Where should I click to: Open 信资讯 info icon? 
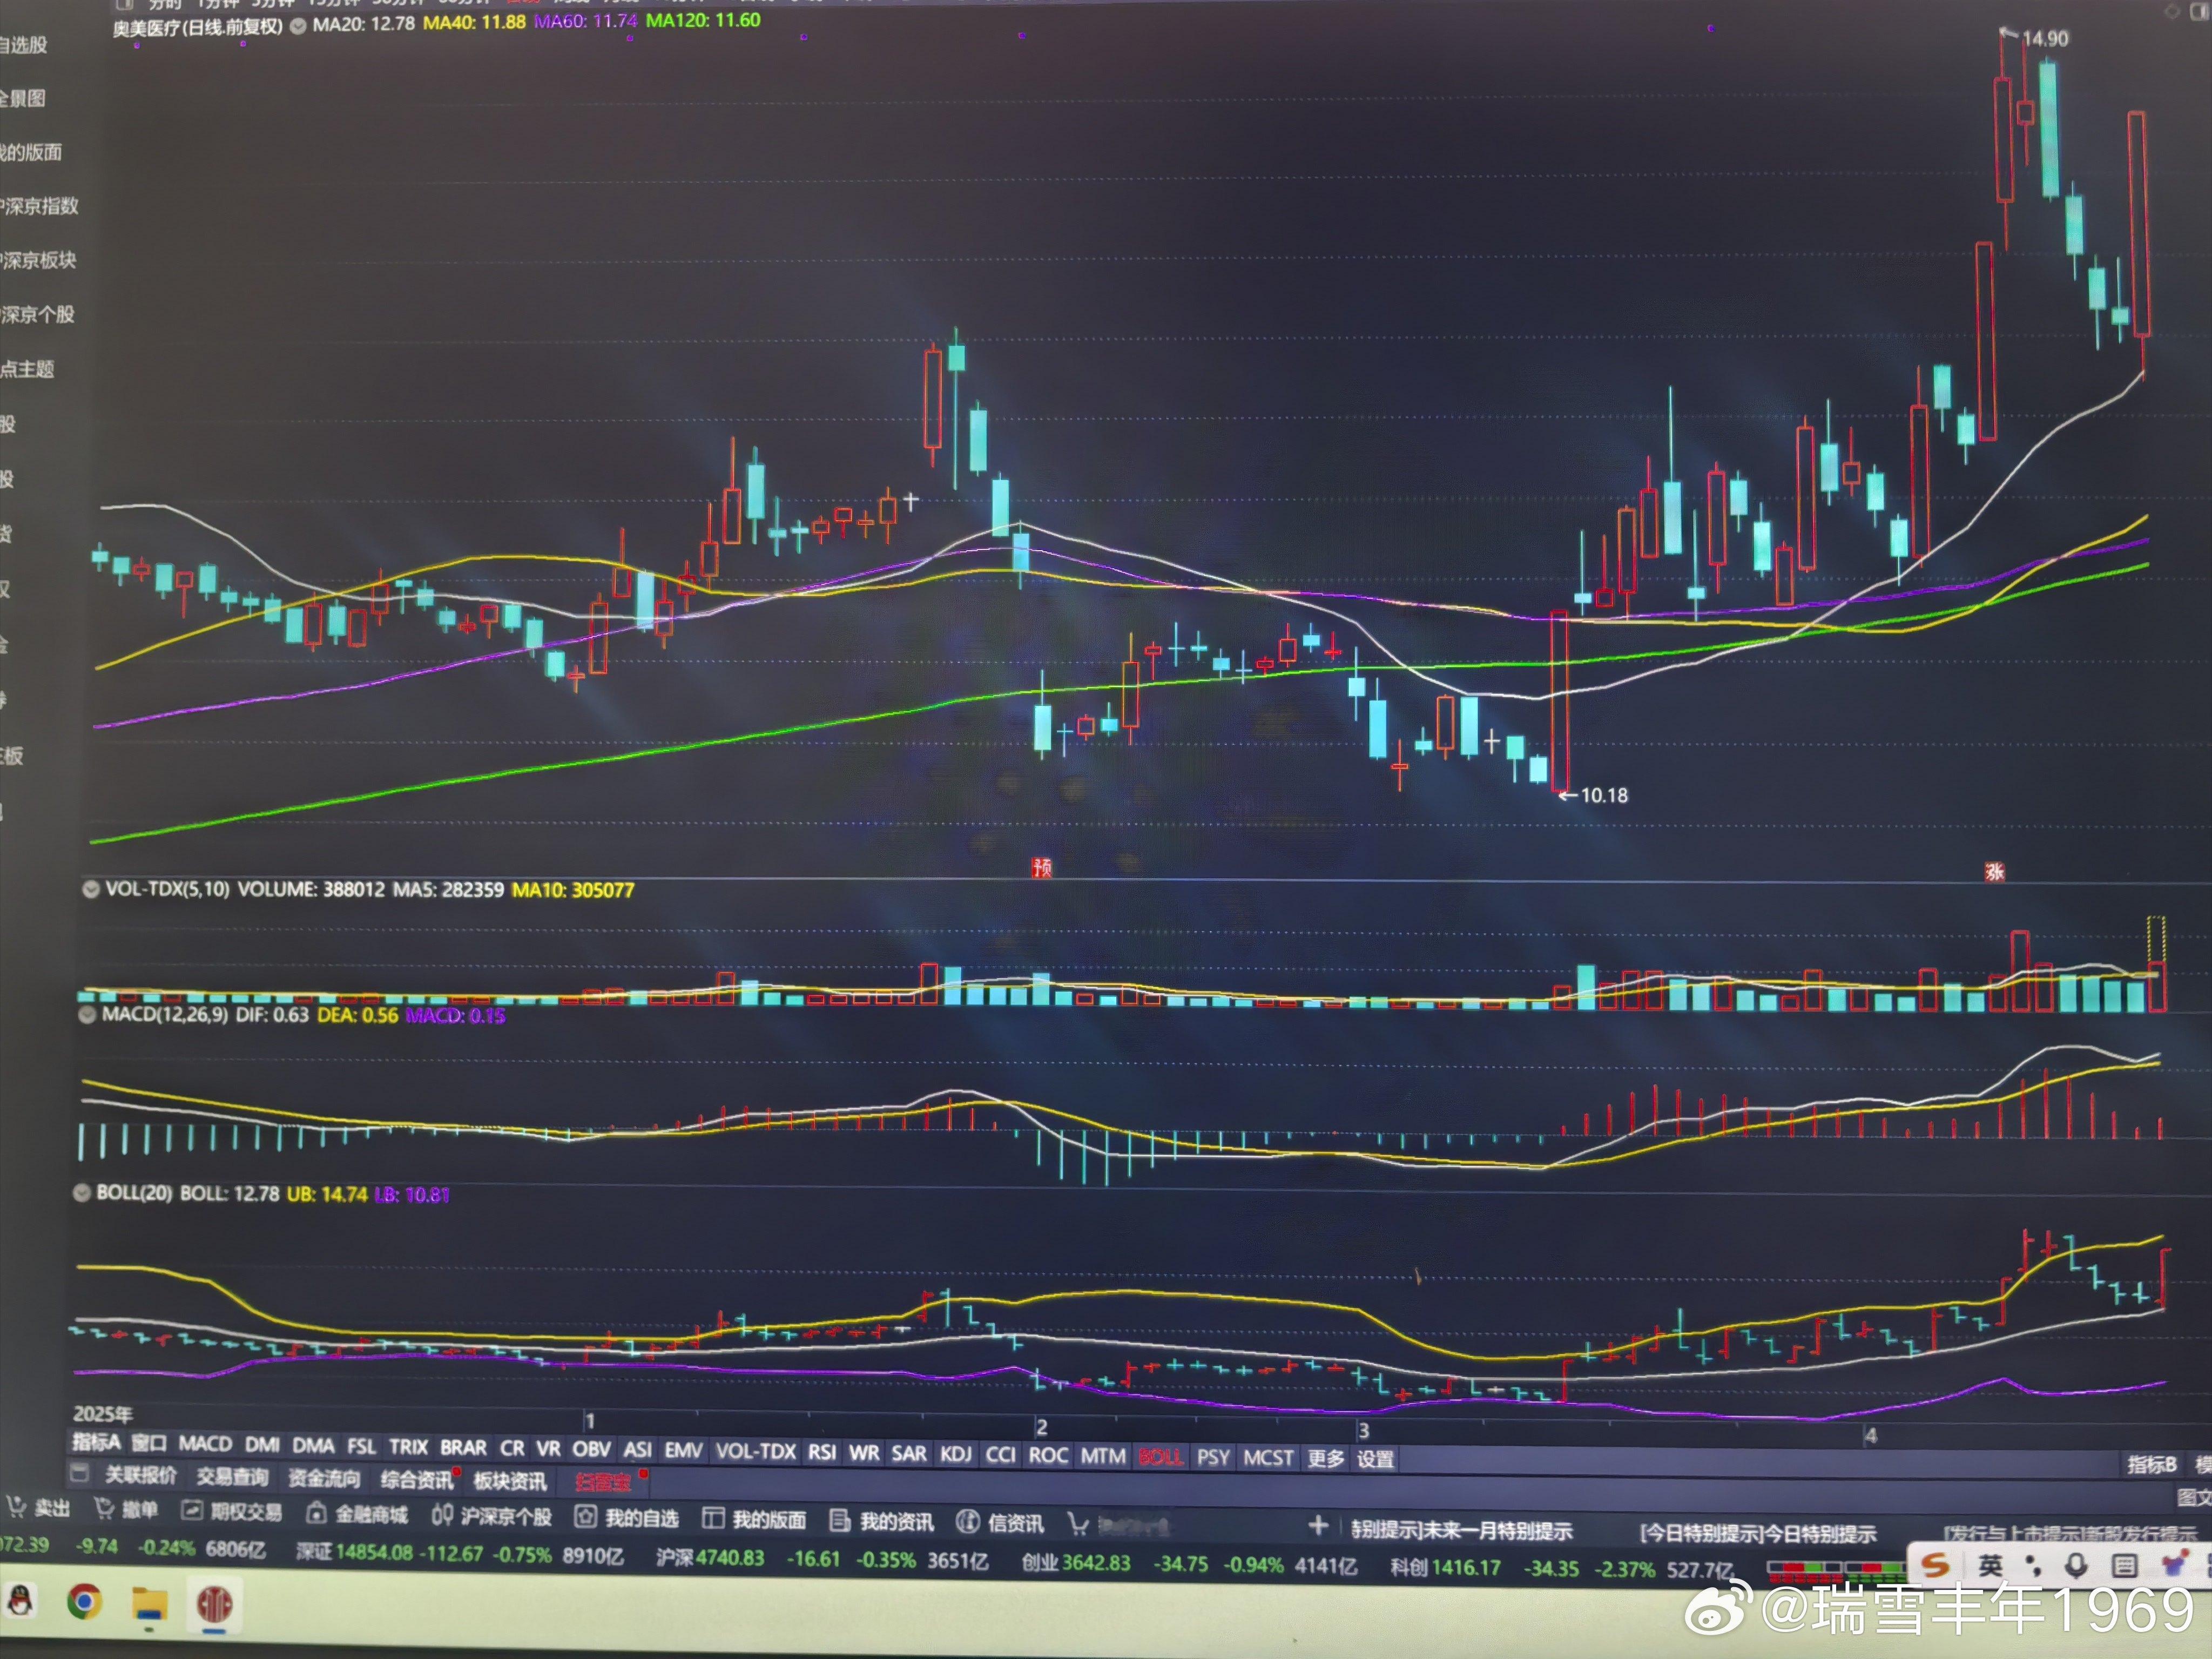pyautogui.click(x=967, y=1521)
